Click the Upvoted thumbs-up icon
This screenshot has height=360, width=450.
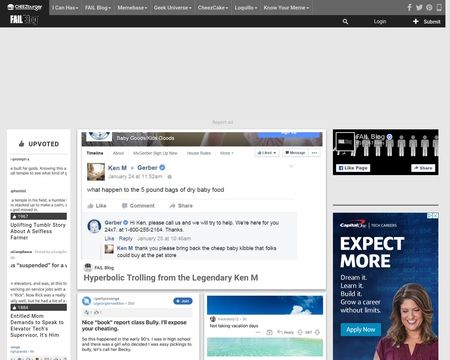[21, 144]
